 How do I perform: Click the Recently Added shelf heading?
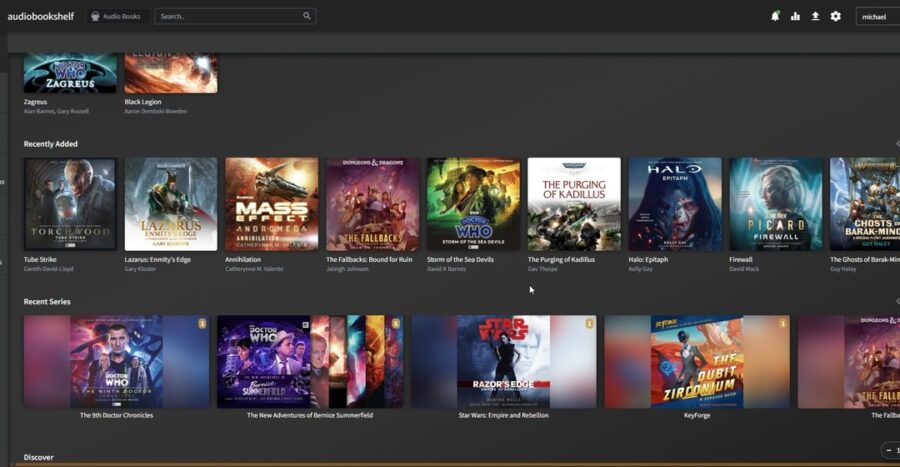tap(51, 144)
